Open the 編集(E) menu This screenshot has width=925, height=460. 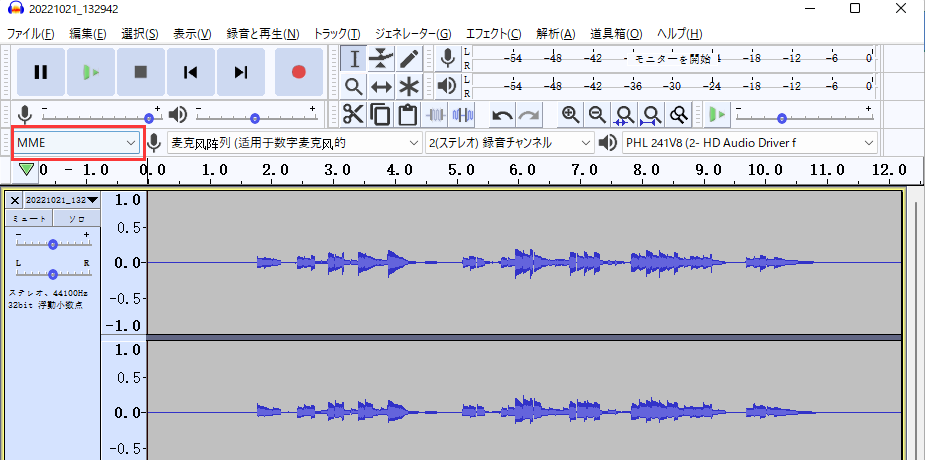(88, 34)
